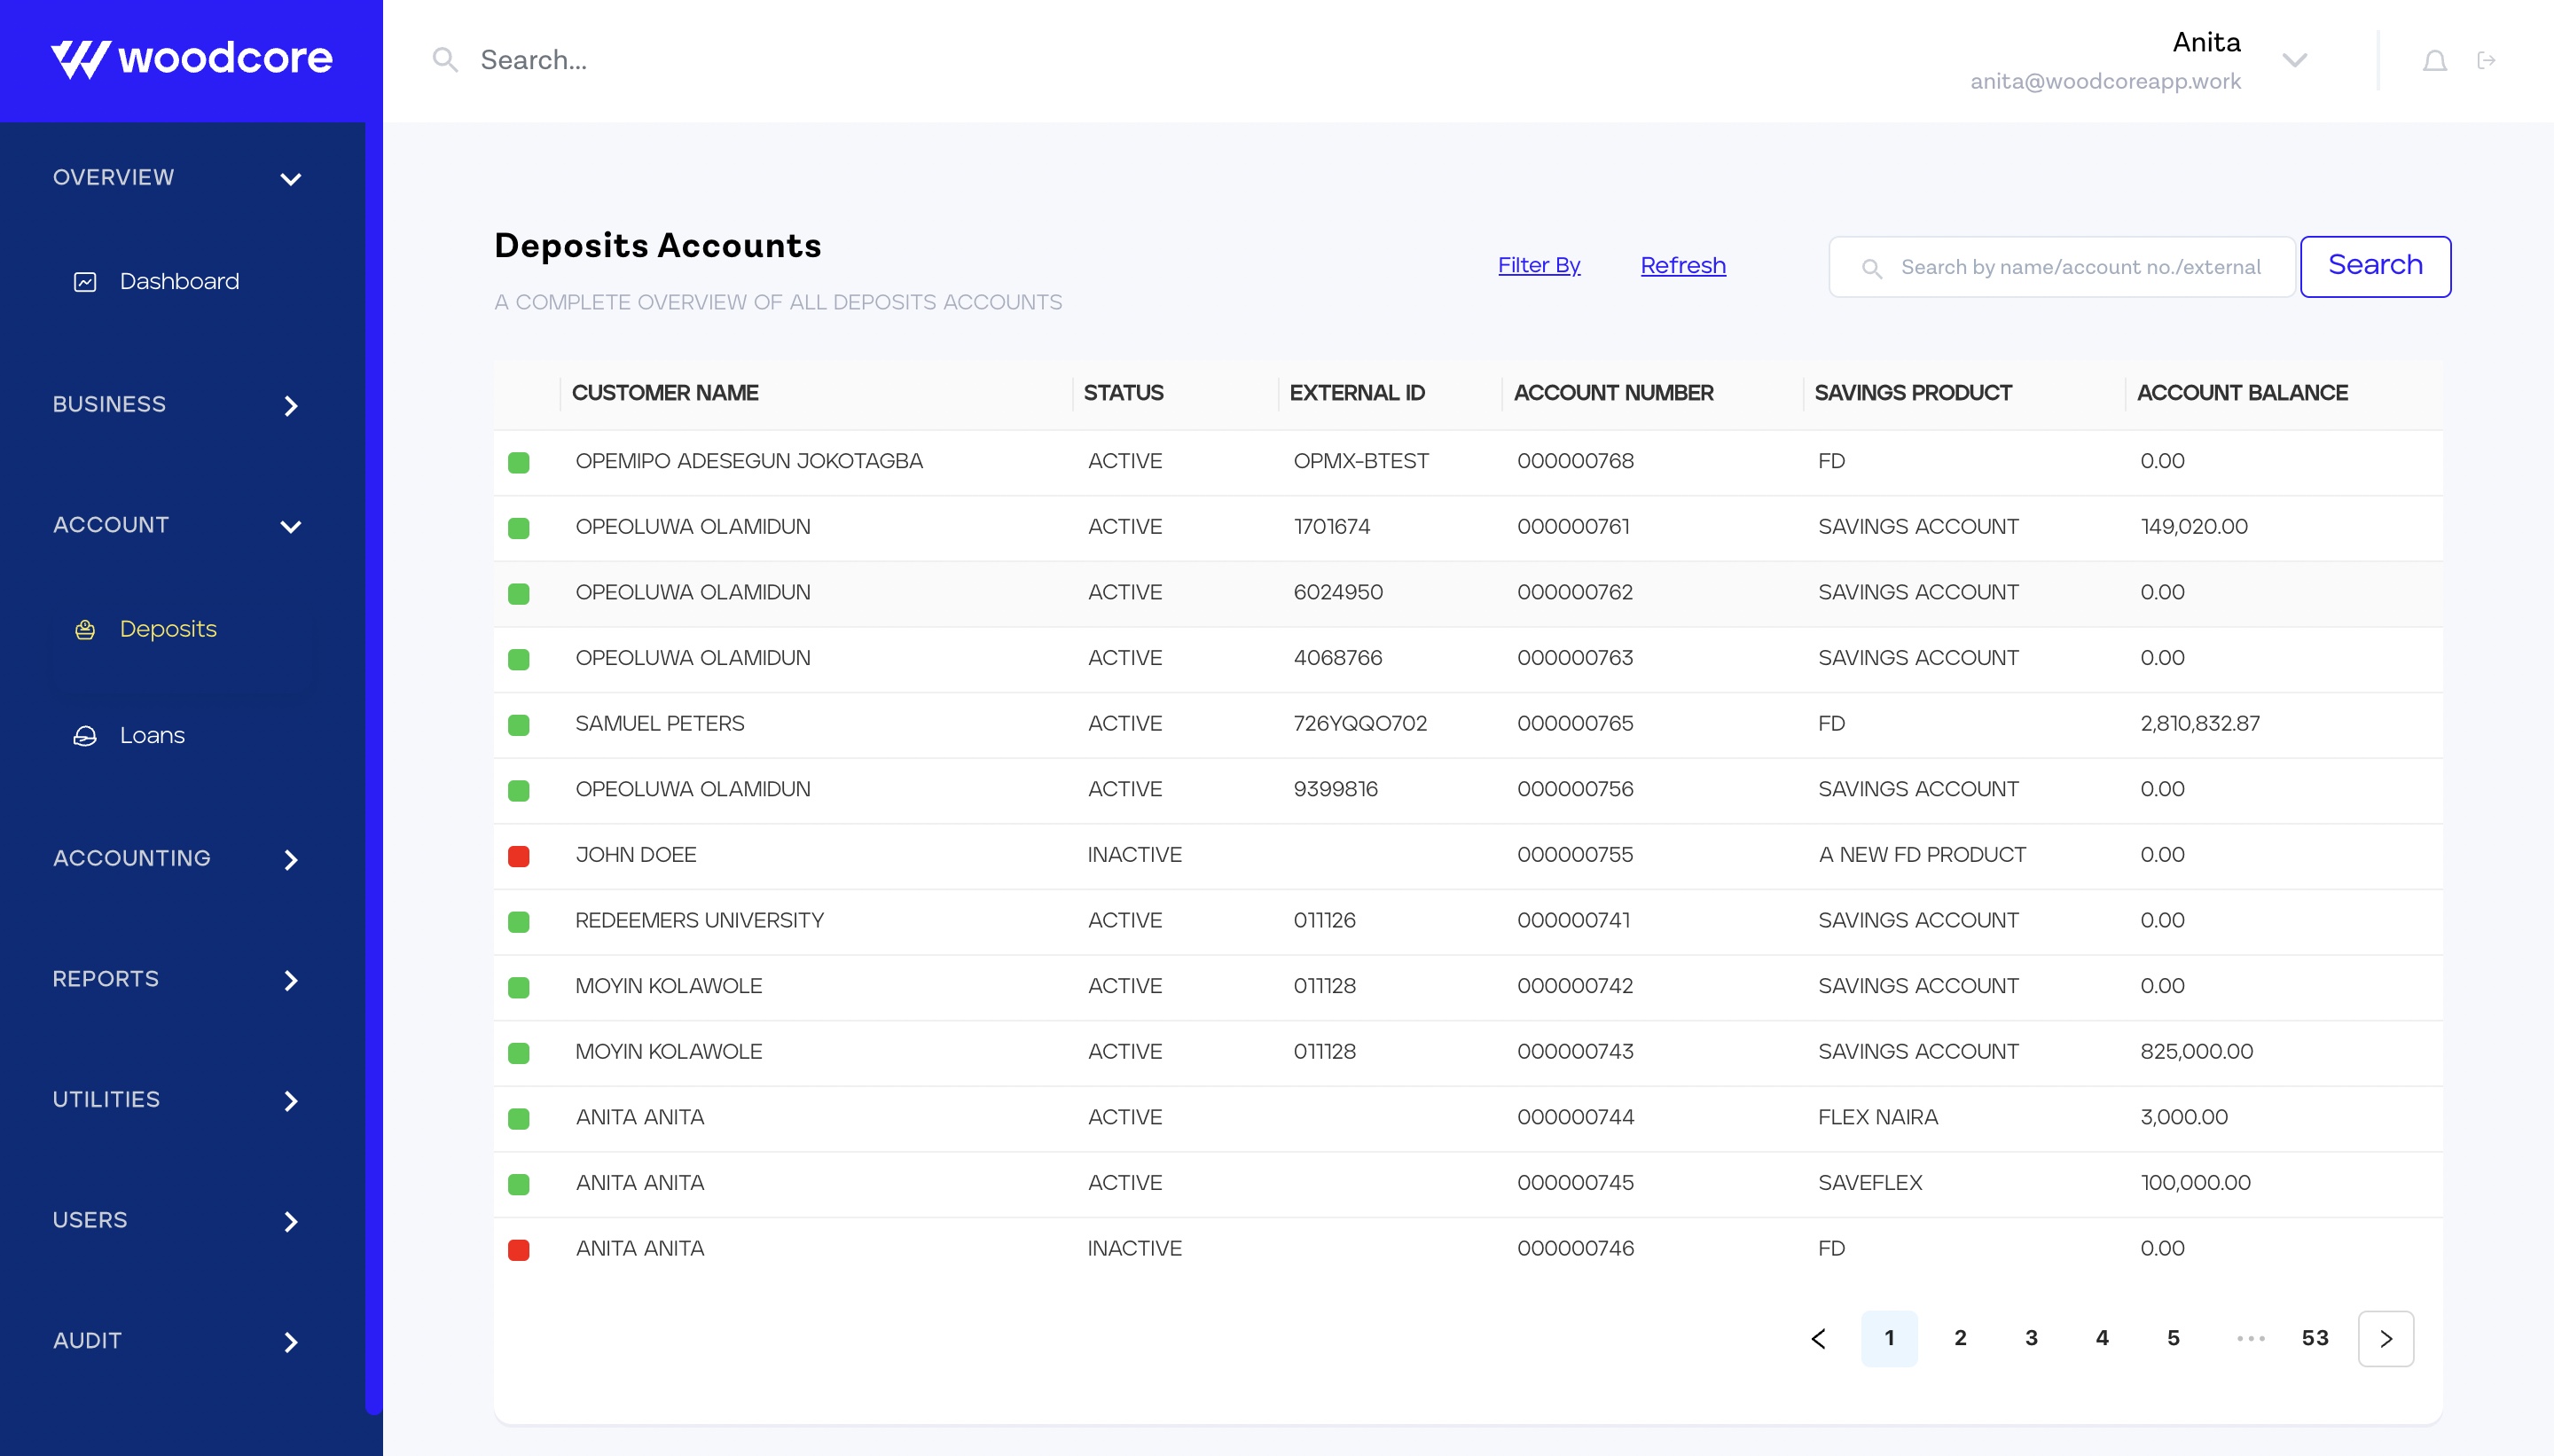2554x1456 pixels.
Task: Click red status square for JOHN DOEE
Action: 518,856
